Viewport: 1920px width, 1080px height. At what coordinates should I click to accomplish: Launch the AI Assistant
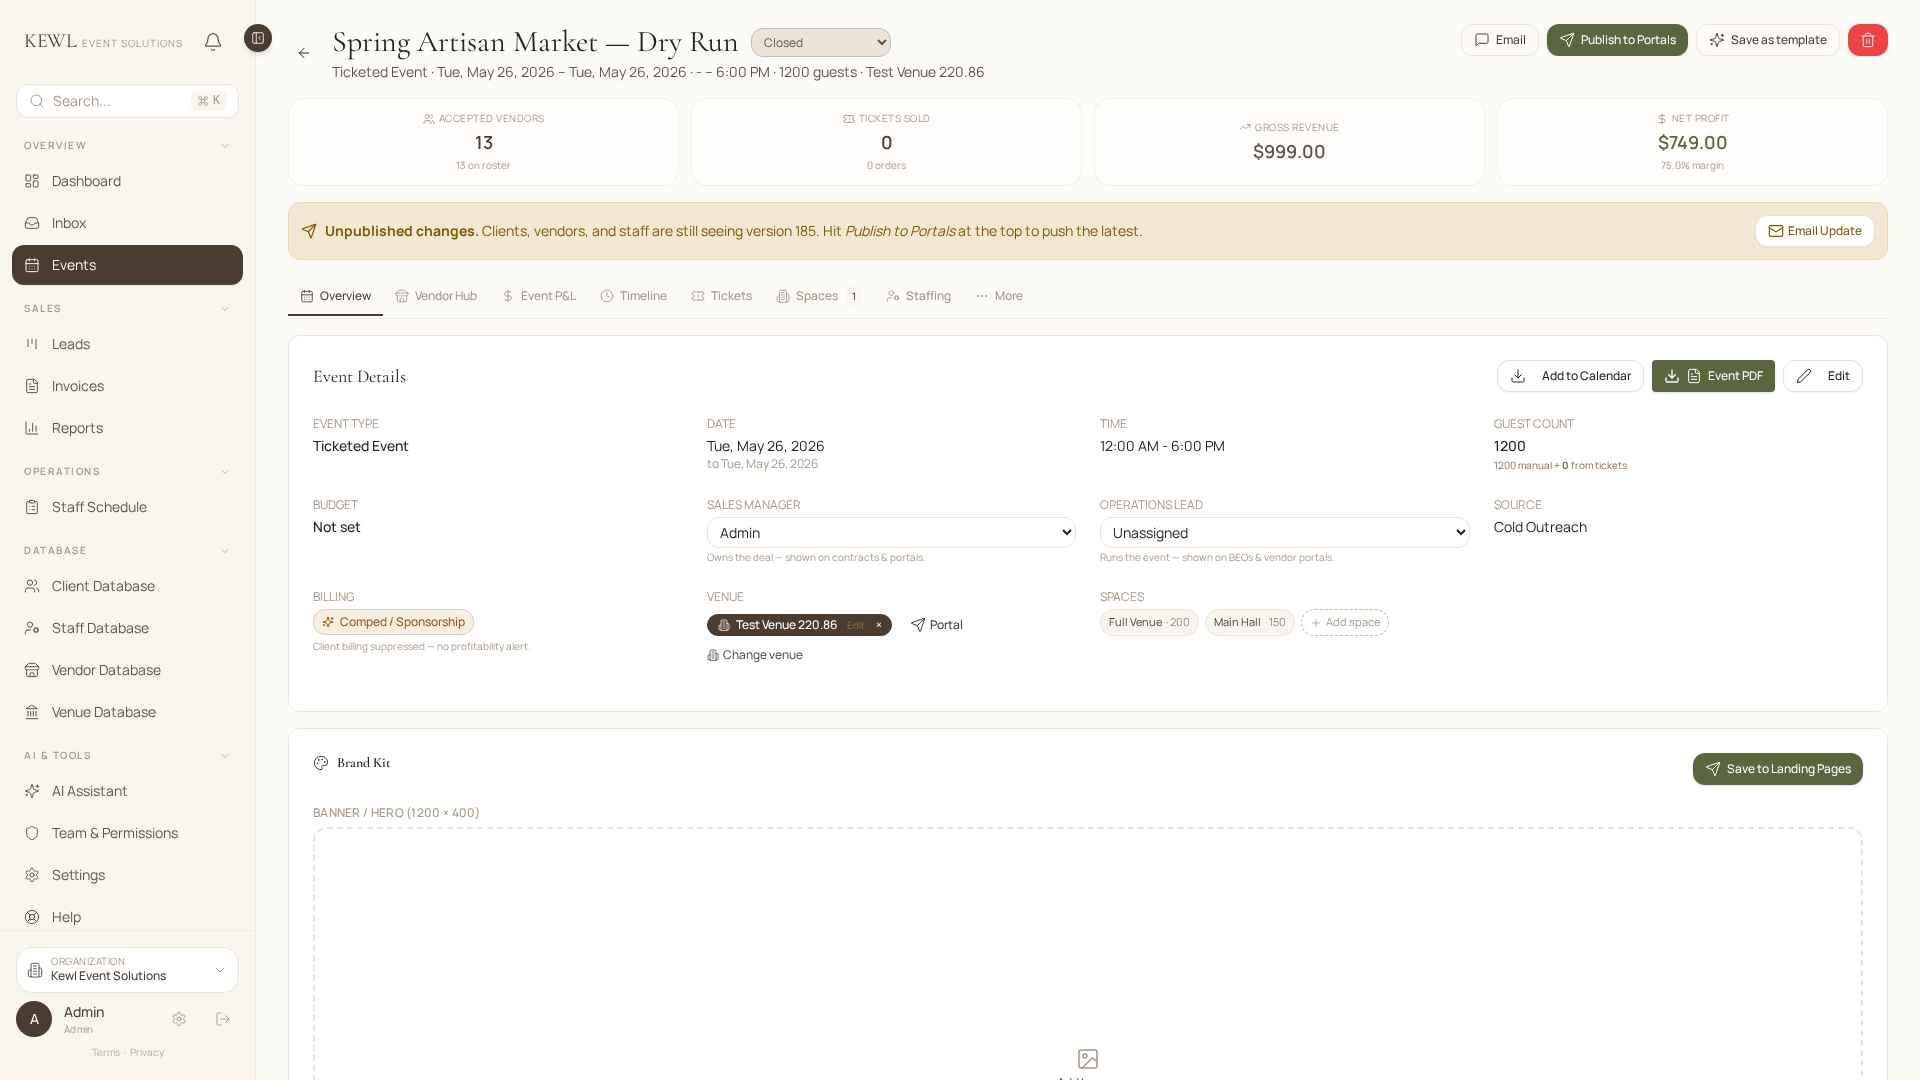pyautogui.click(x=127, y=791)
